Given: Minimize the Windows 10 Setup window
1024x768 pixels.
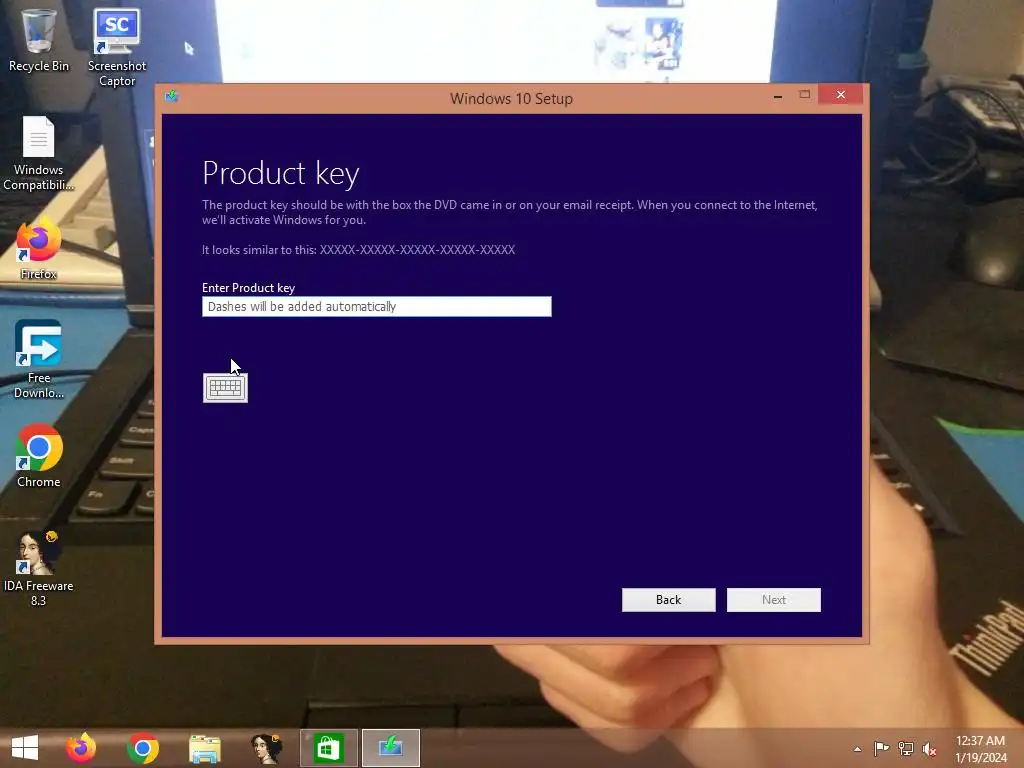Looking at the screenshot, I should pos(778,96).
